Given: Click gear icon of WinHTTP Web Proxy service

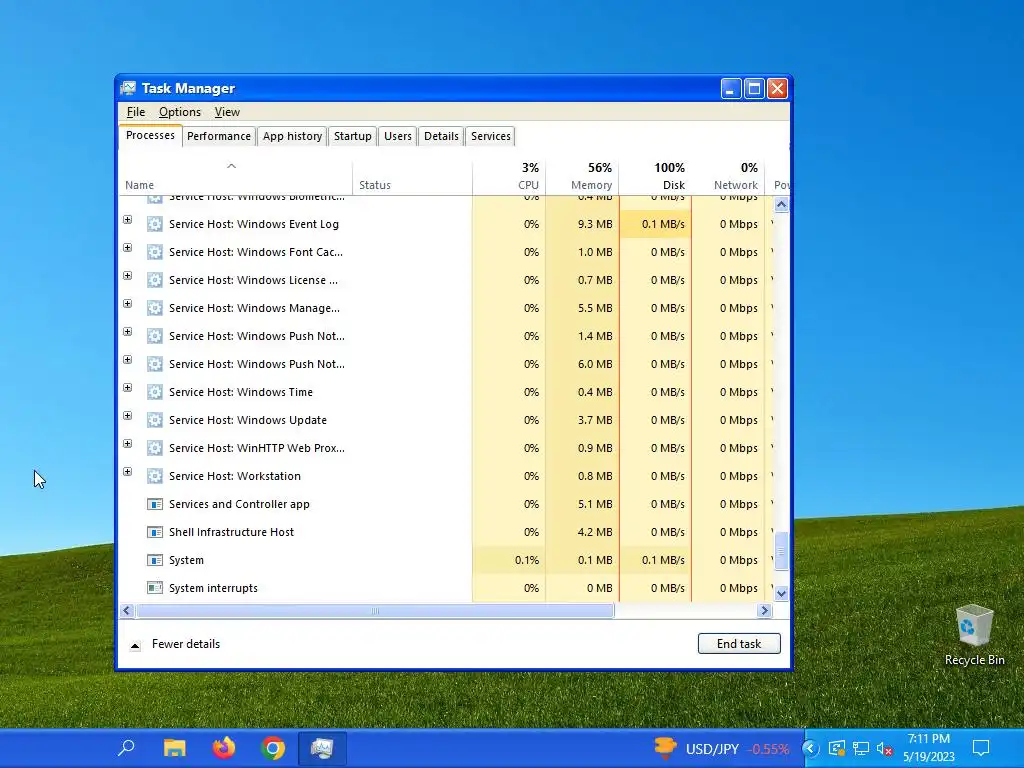Looking at the screenshot, I should [155, 448].
